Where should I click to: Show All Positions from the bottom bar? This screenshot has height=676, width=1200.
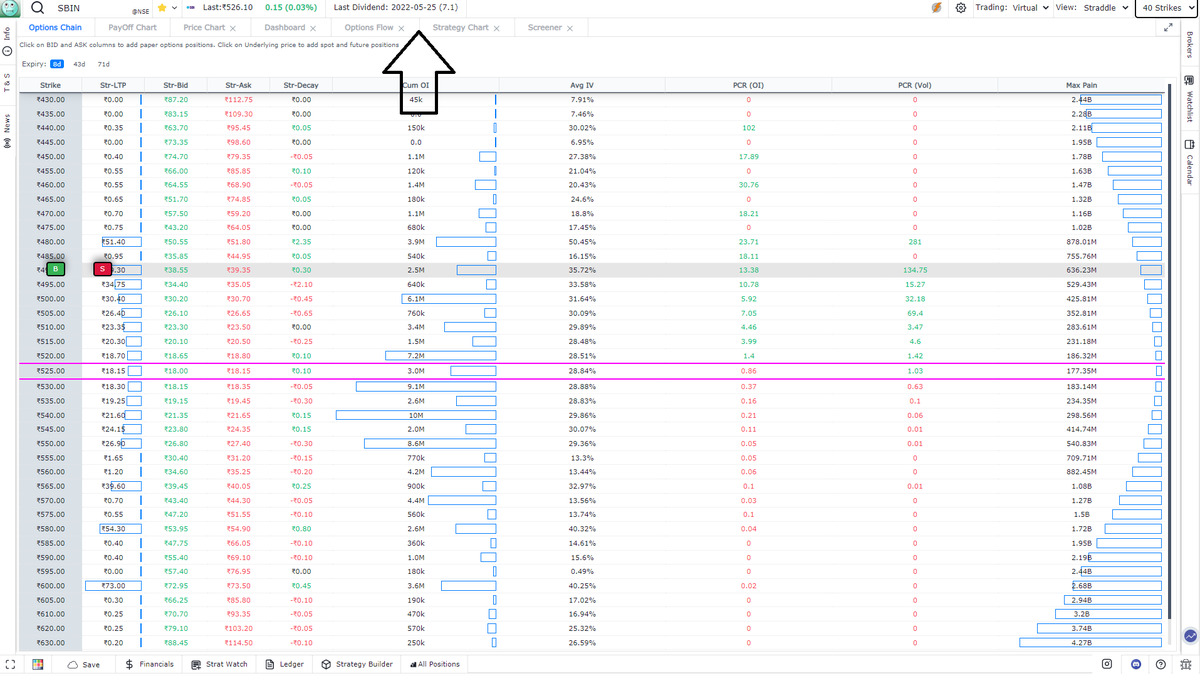click(x=435, y=664)
